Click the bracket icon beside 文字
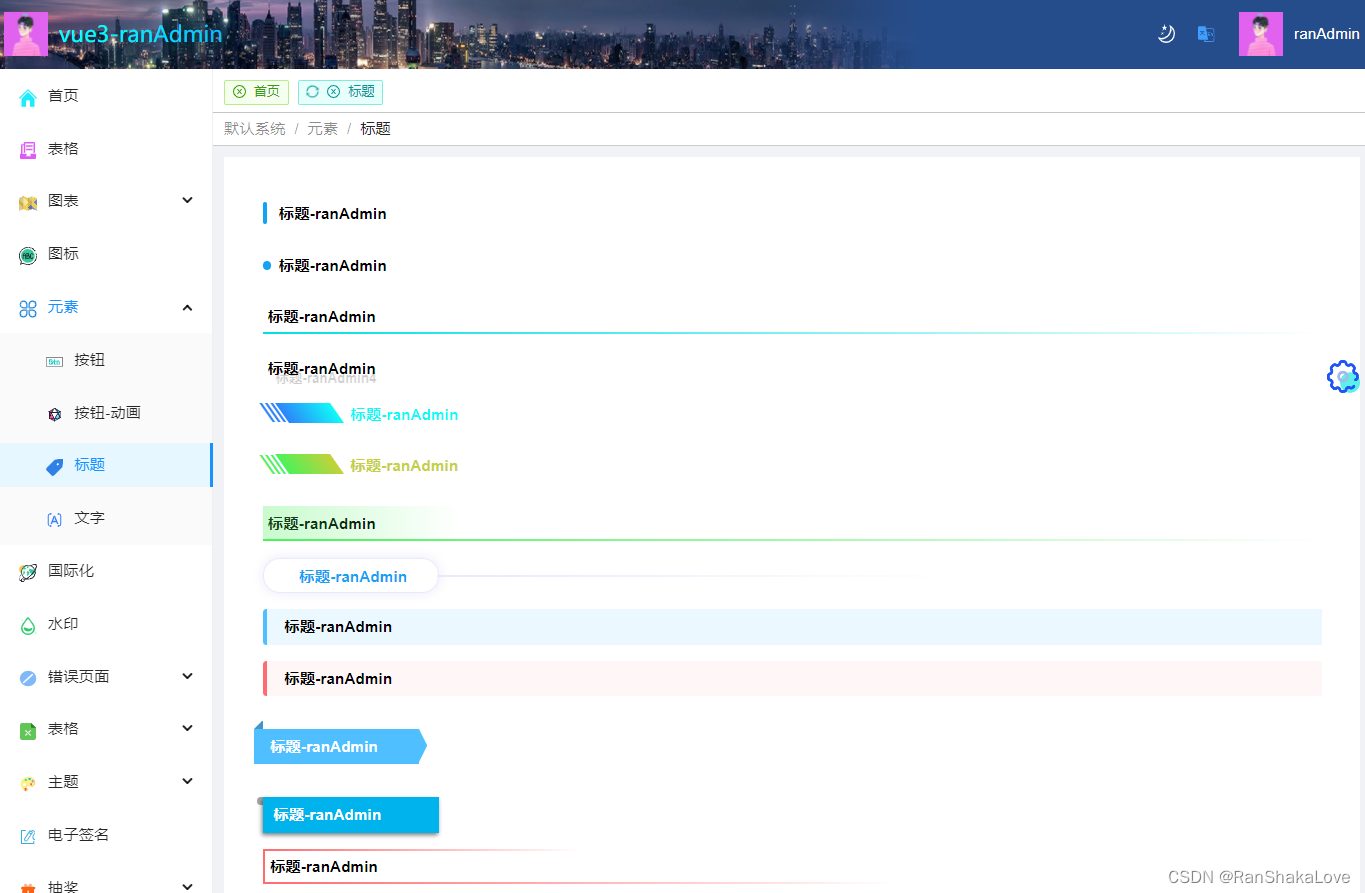 pyautogui.click(x=54, y=519)
